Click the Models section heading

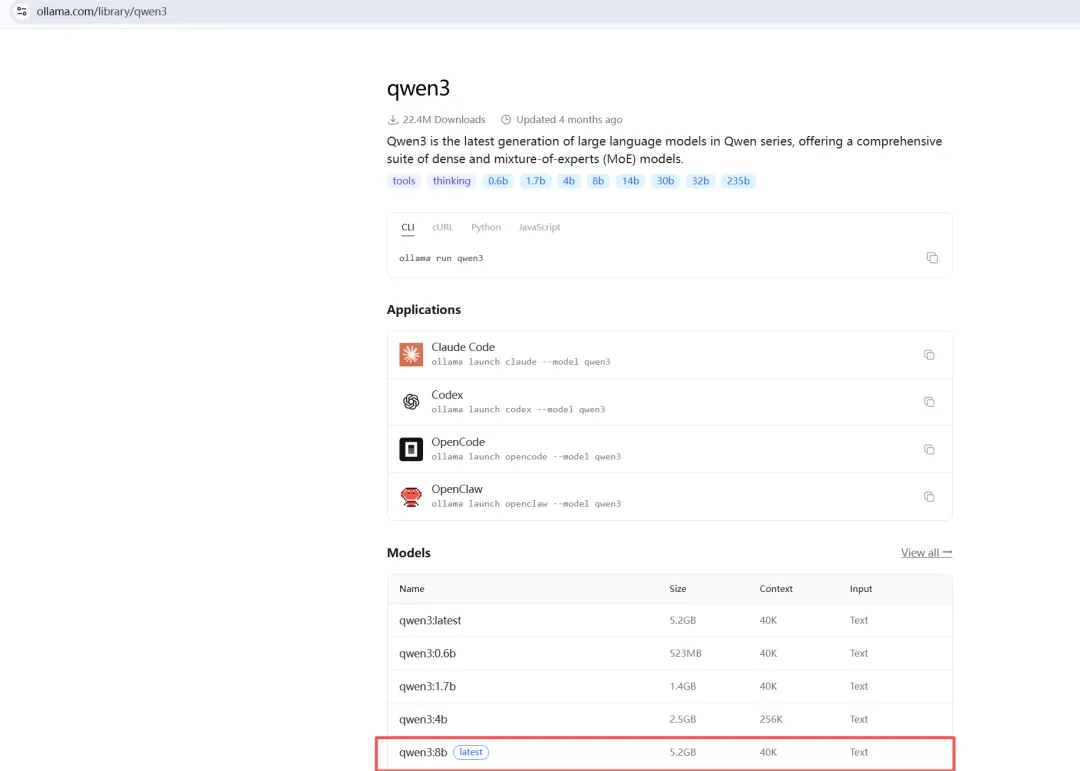pyautogui.click(x=408, y=553)
